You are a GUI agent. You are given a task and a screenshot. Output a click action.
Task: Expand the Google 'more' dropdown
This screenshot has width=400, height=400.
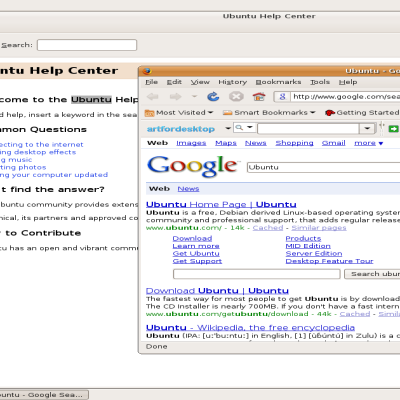(368, 143)
